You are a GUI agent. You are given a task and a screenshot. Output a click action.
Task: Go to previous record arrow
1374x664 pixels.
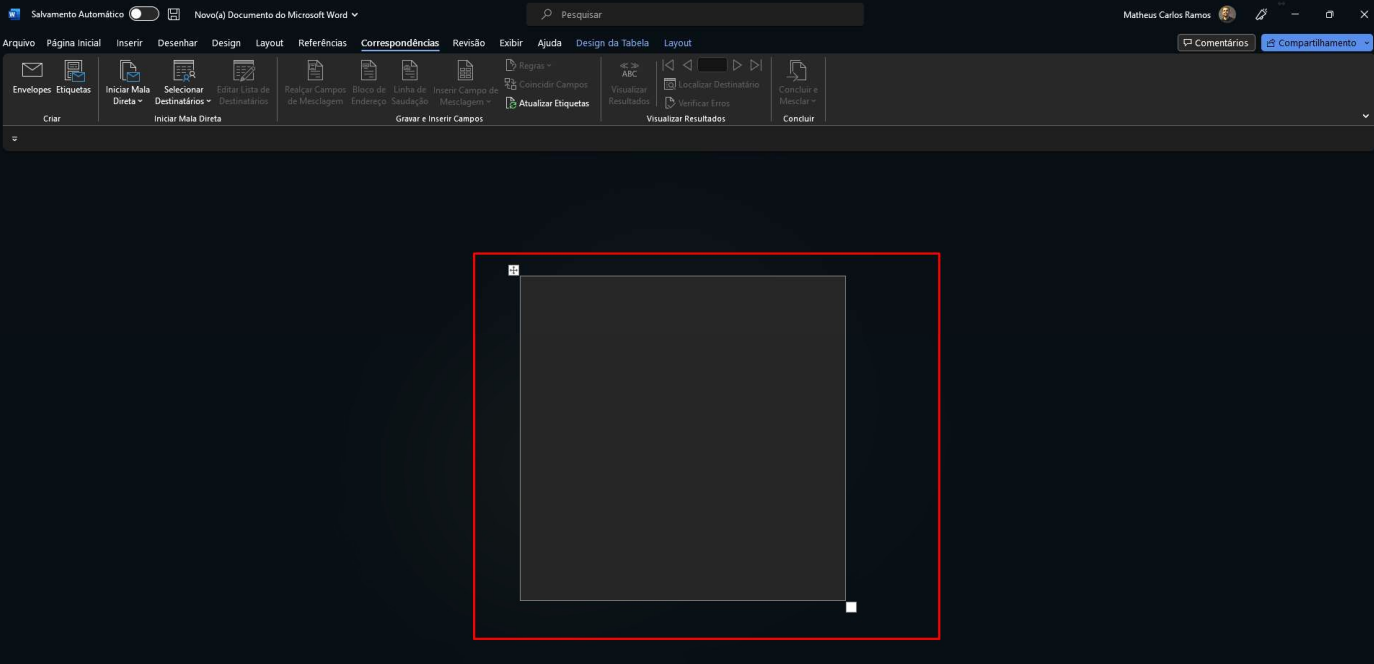coord(687,65)
